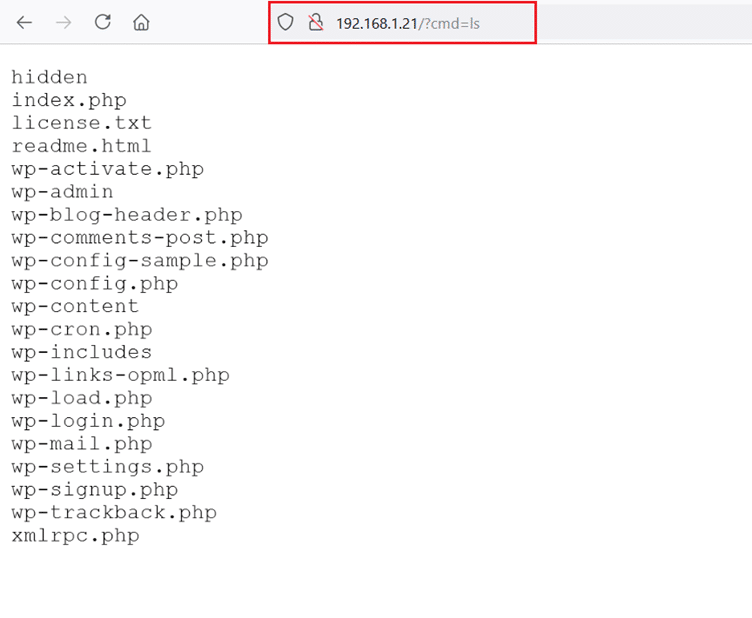
Task: Reload the current page
Action: (x=102, y=22)
